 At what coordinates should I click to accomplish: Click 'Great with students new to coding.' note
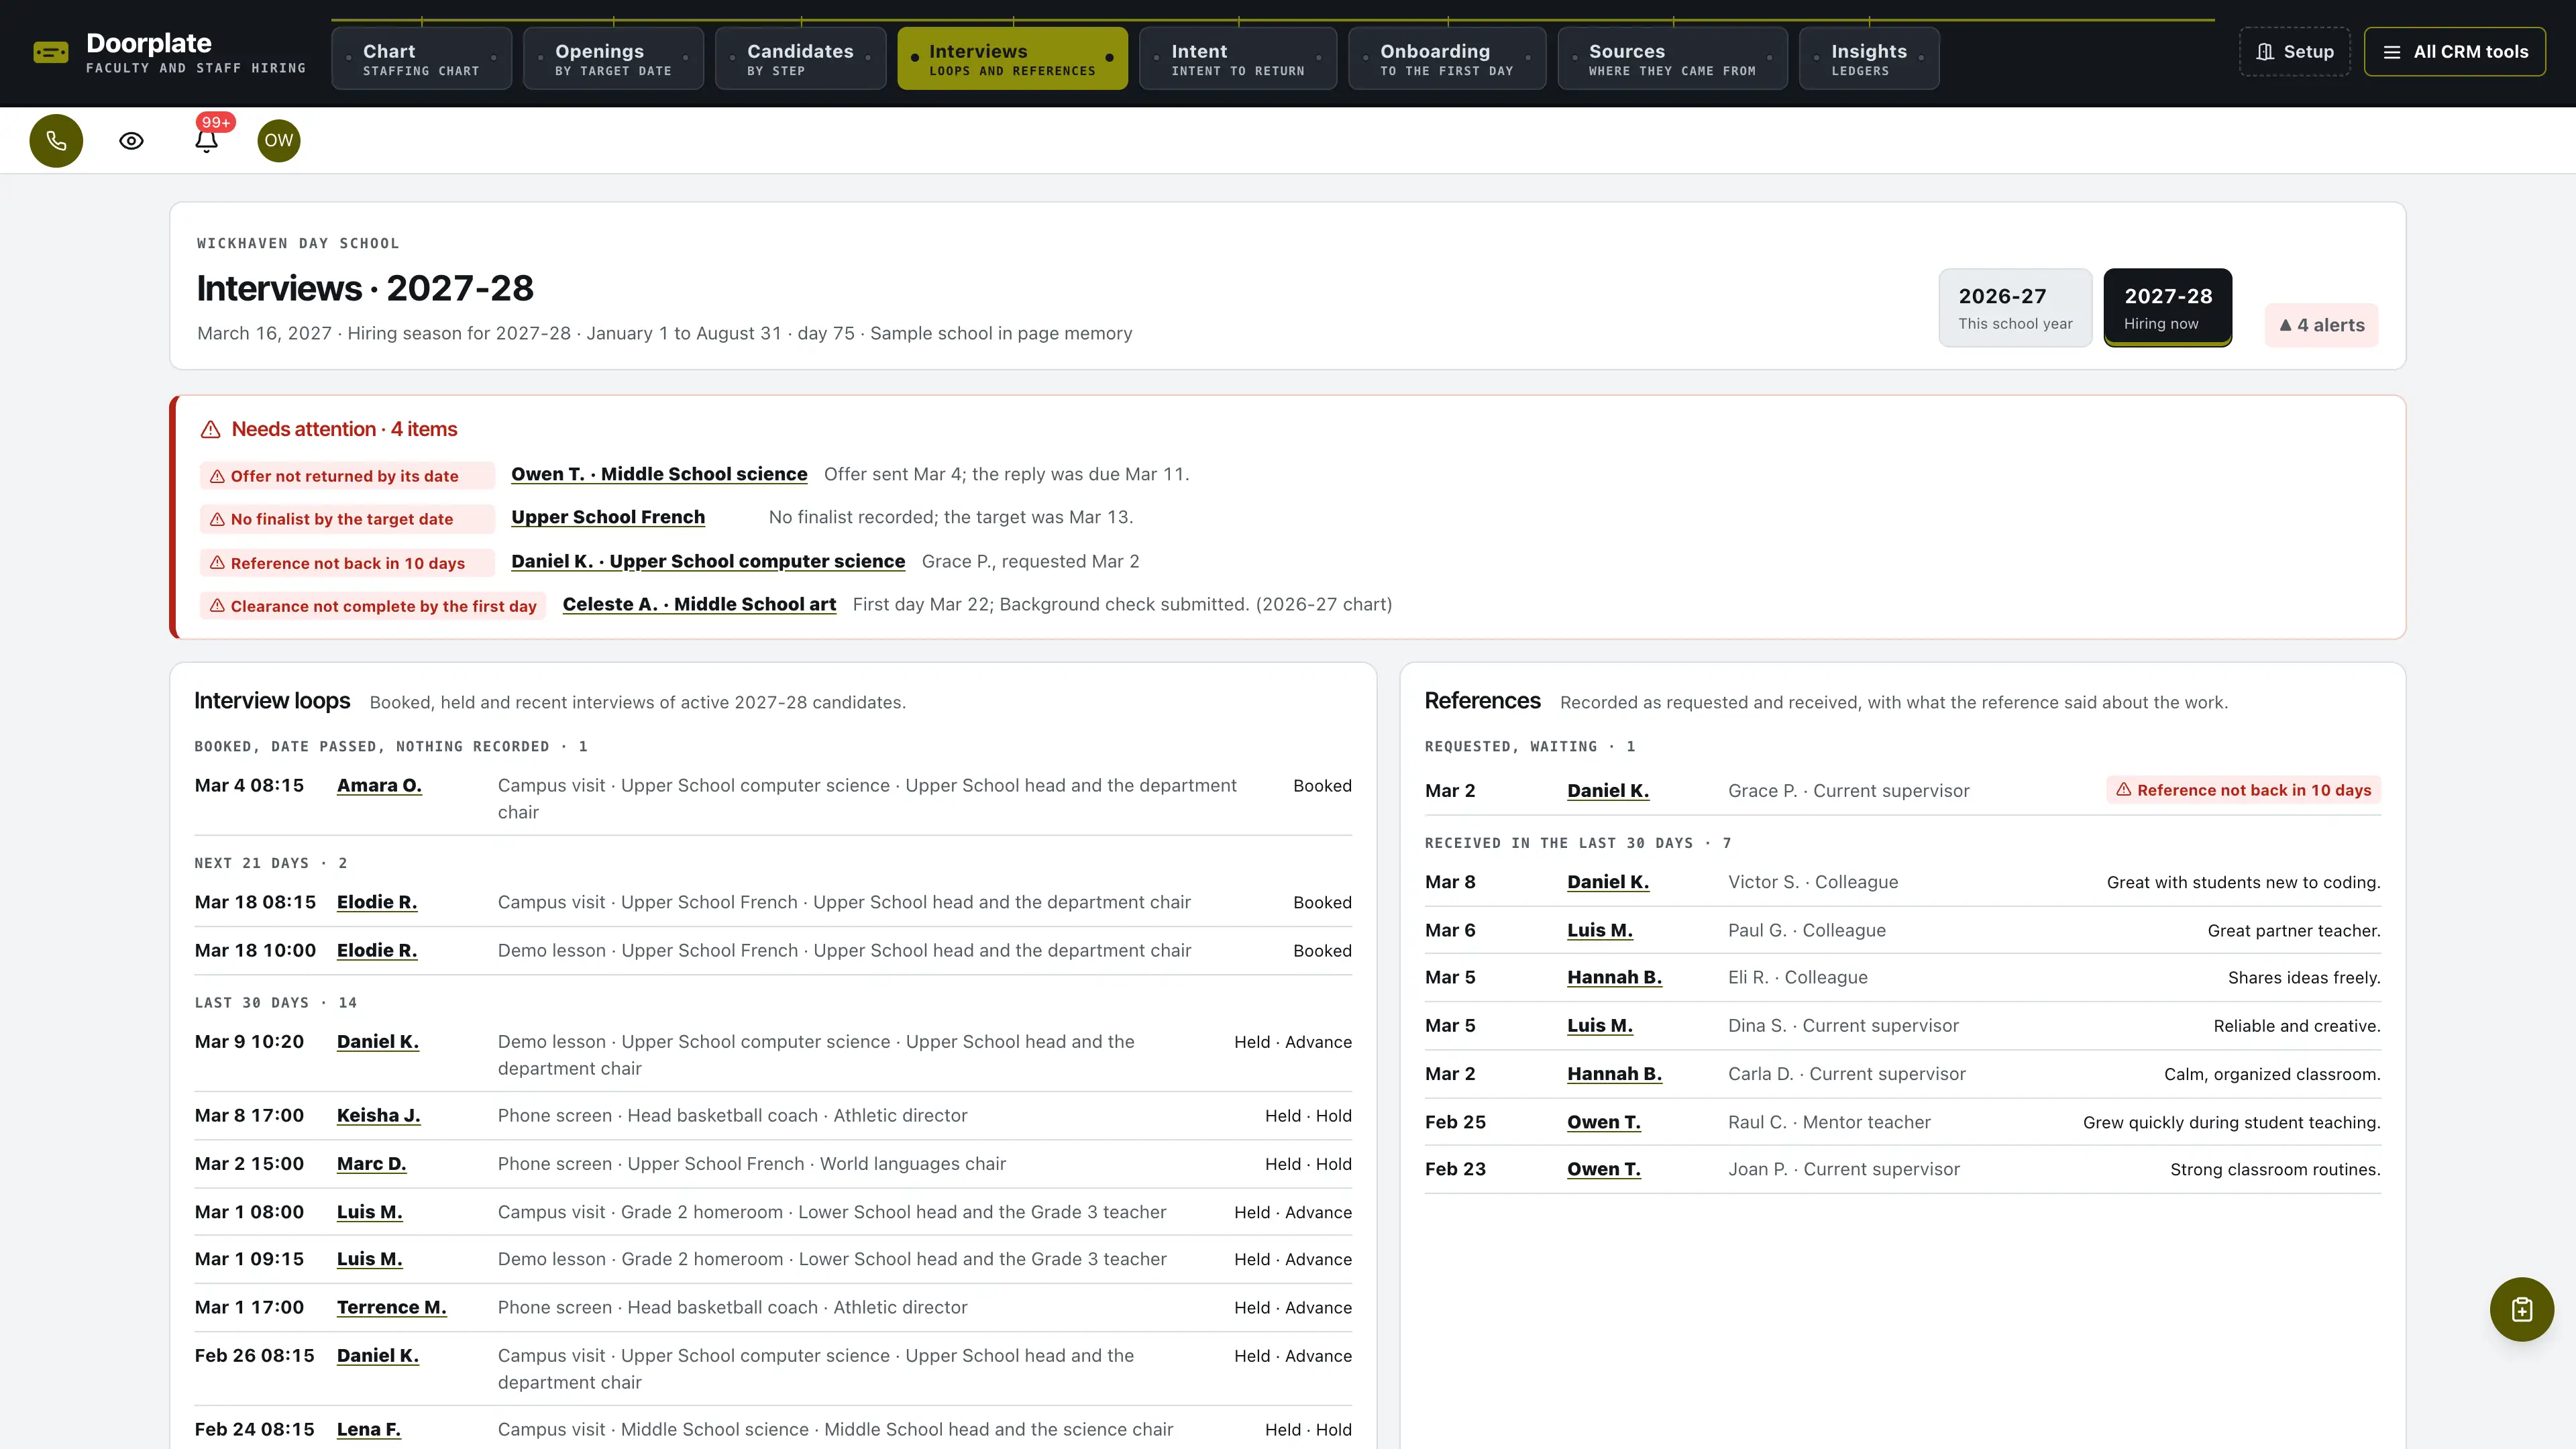(x=2243, y=882)
